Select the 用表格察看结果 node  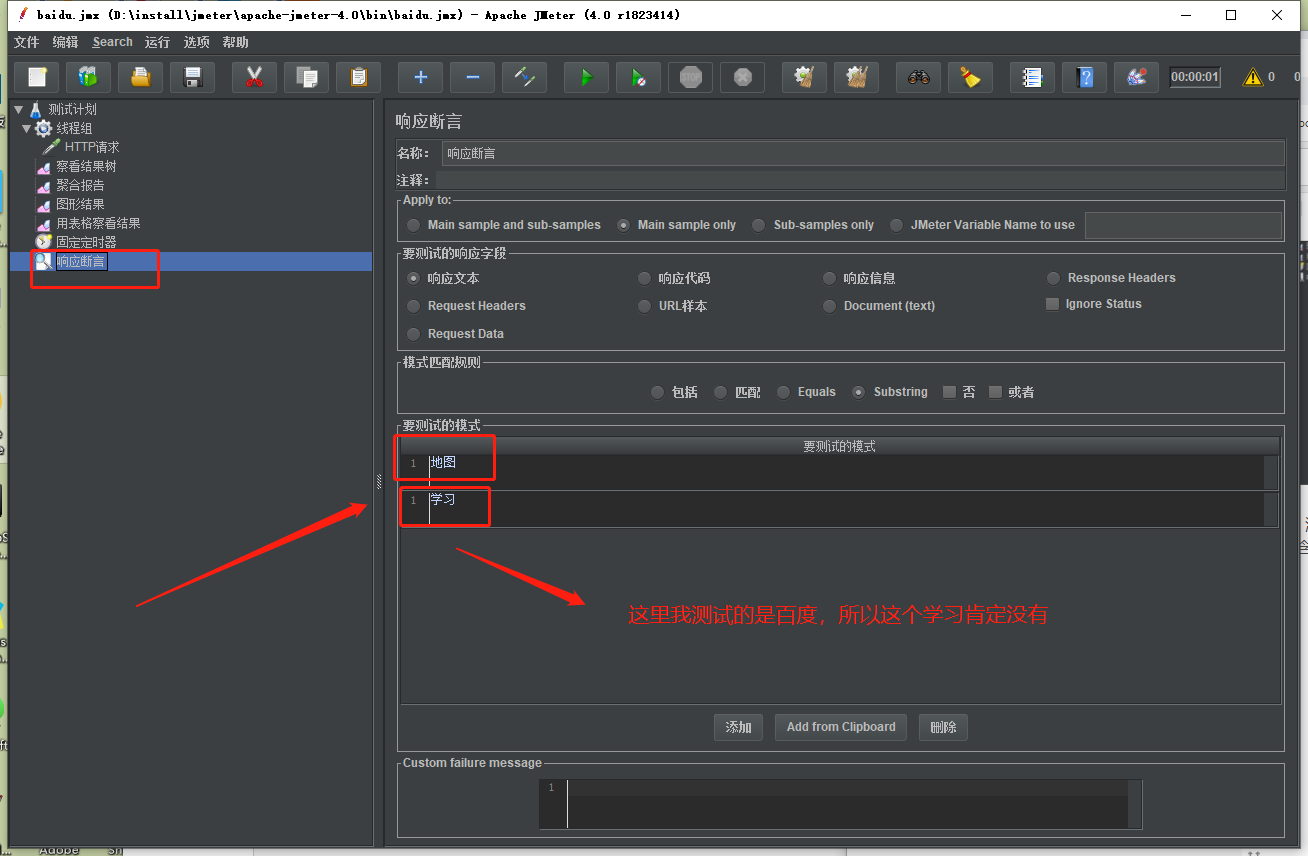click(x=98, y=223)
